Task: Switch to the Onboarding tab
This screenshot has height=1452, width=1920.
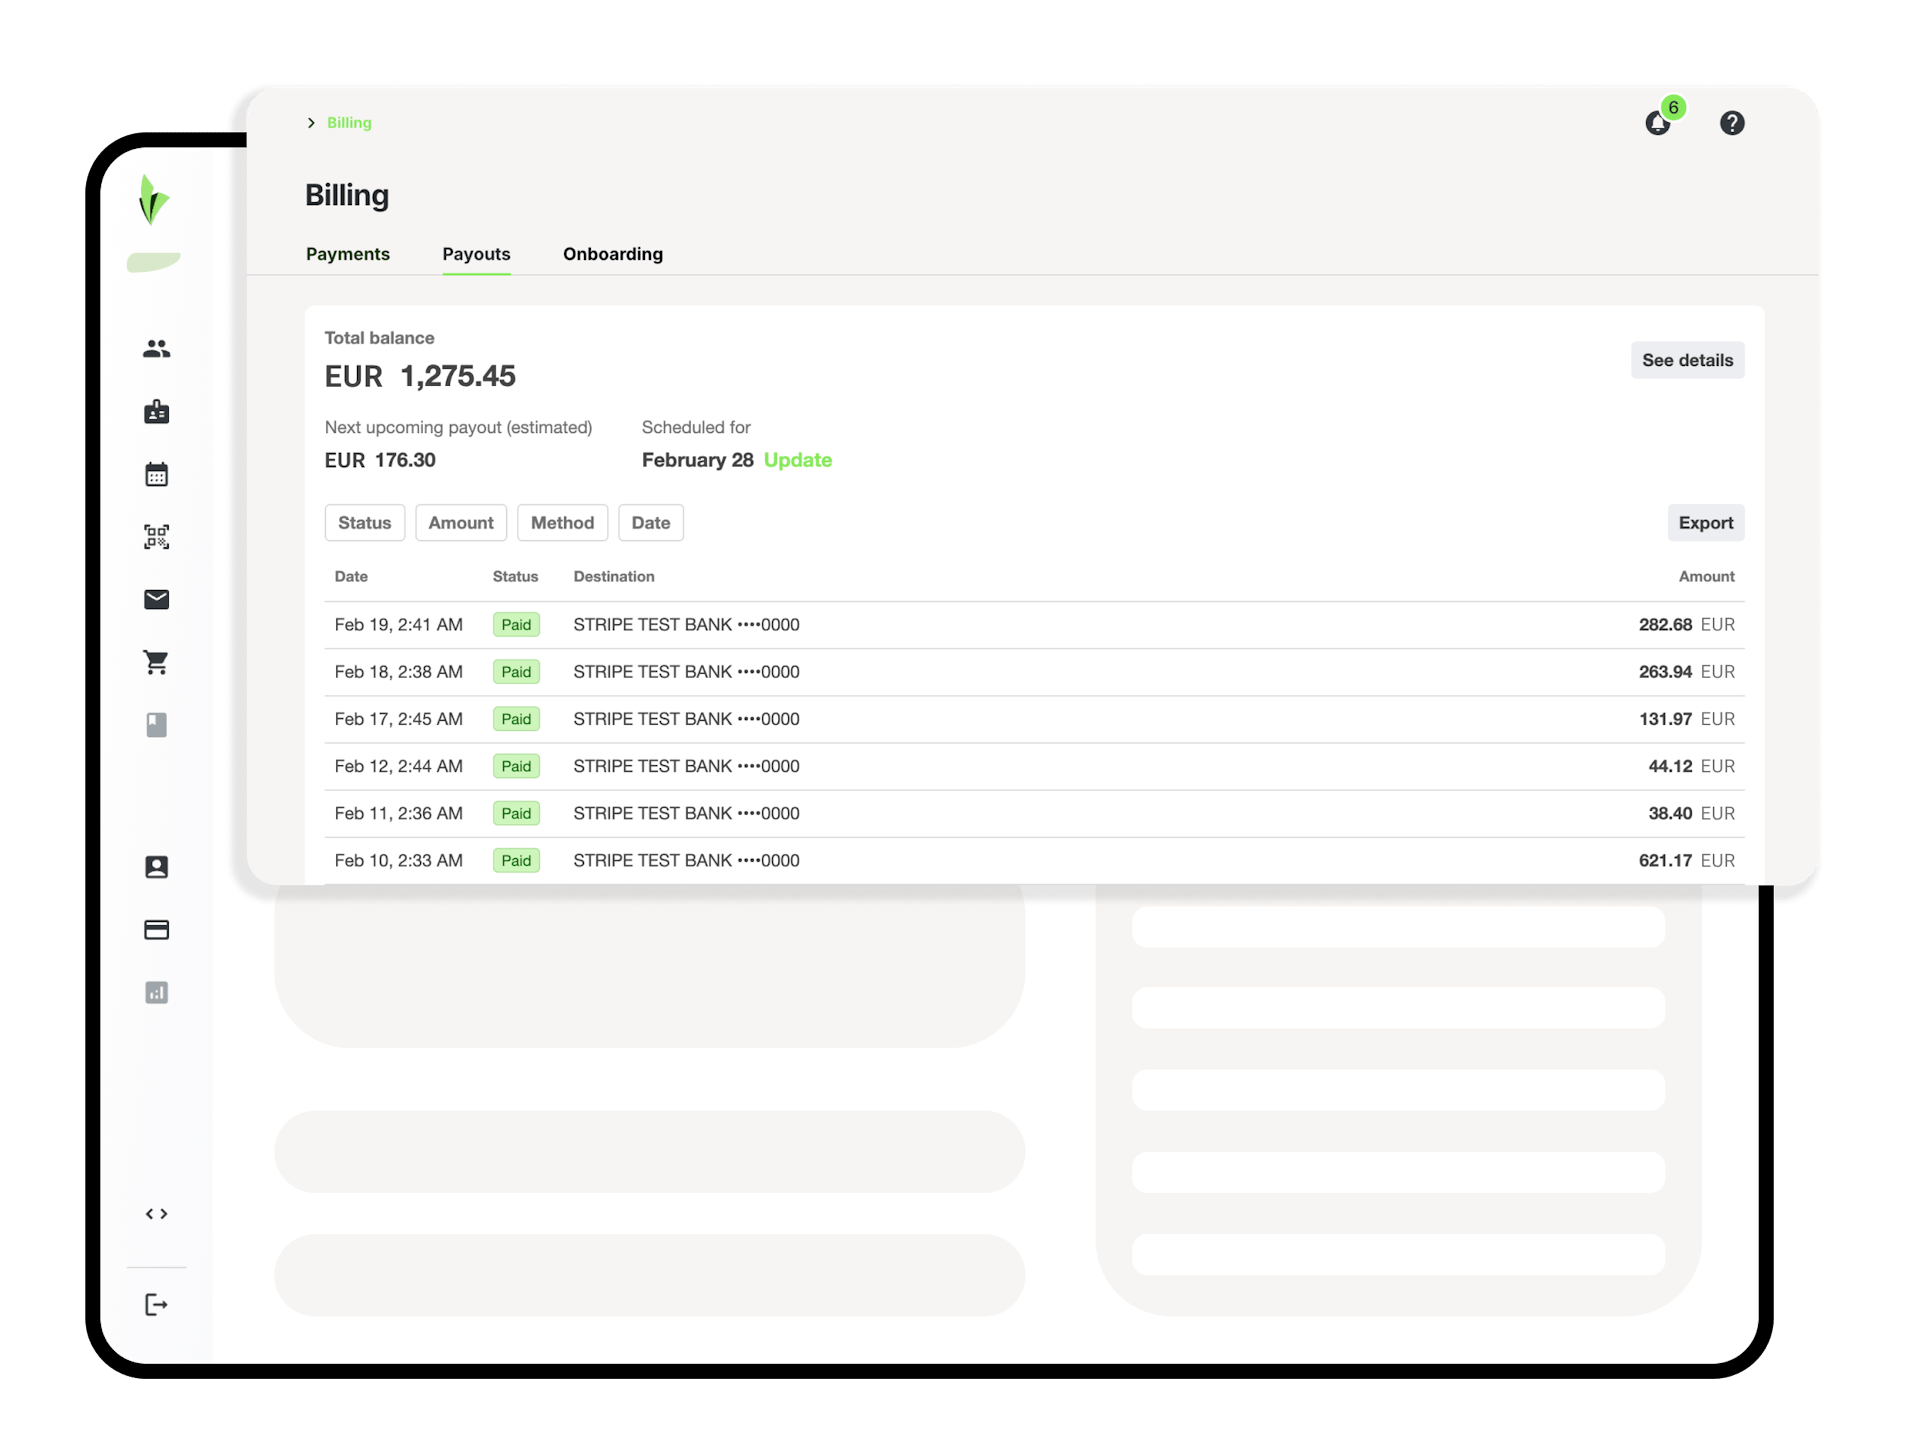Action: tap(612, 254)
